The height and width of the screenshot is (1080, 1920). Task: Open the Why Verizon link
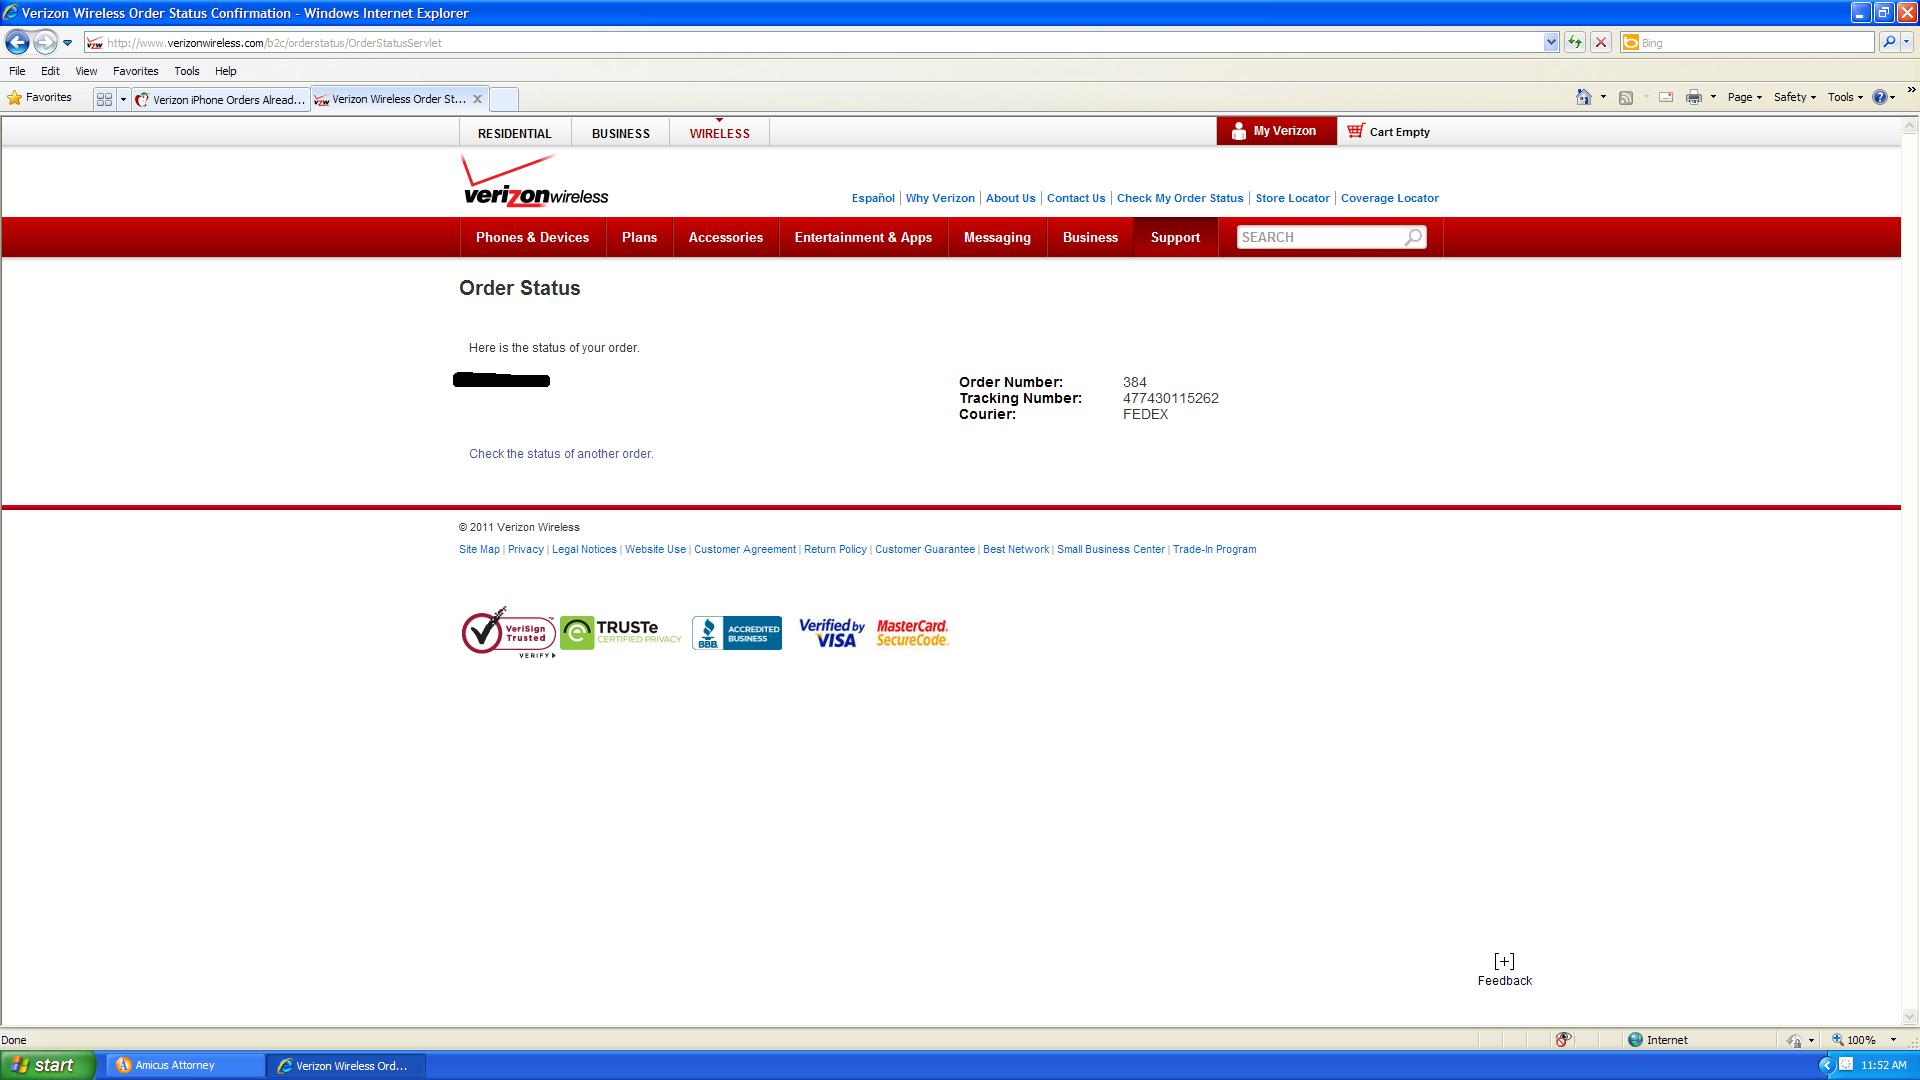pyautogui.click(x=940, y=198)
